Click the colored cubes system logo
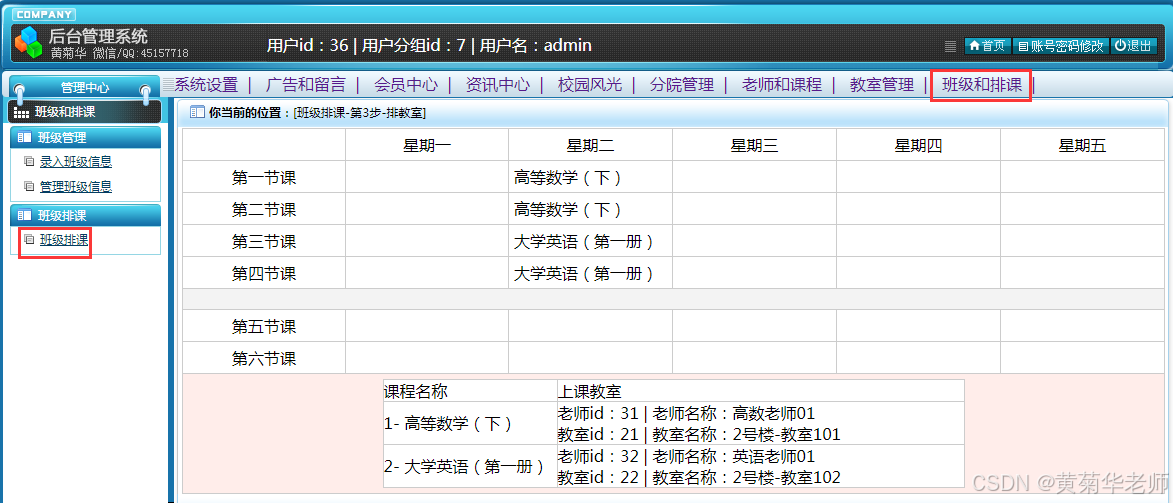This screenshot has height=503, width=1173. pyautogui.click(x=28, y=43)
